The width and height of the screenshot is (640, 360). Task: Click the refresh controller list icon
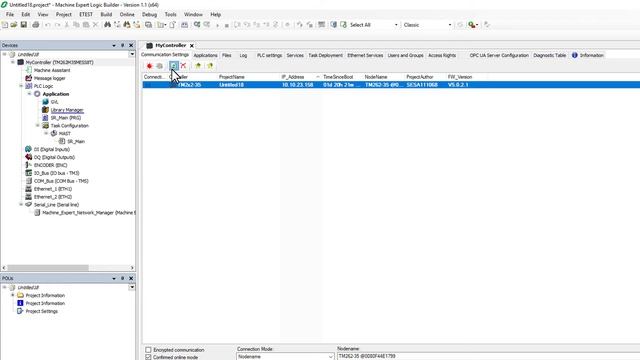coord(173,66)
